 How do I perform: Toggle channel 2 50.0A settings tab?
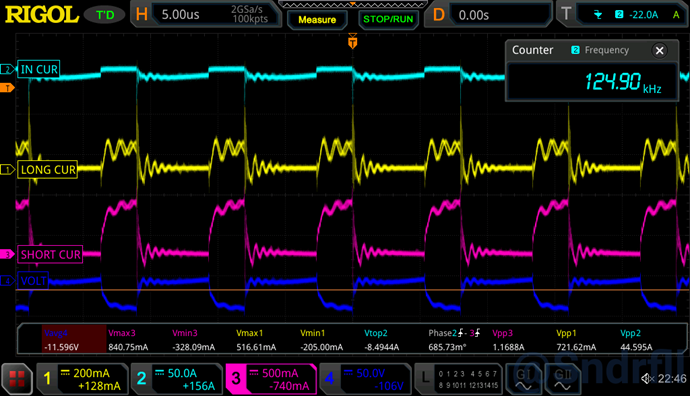tap(176, 379)
